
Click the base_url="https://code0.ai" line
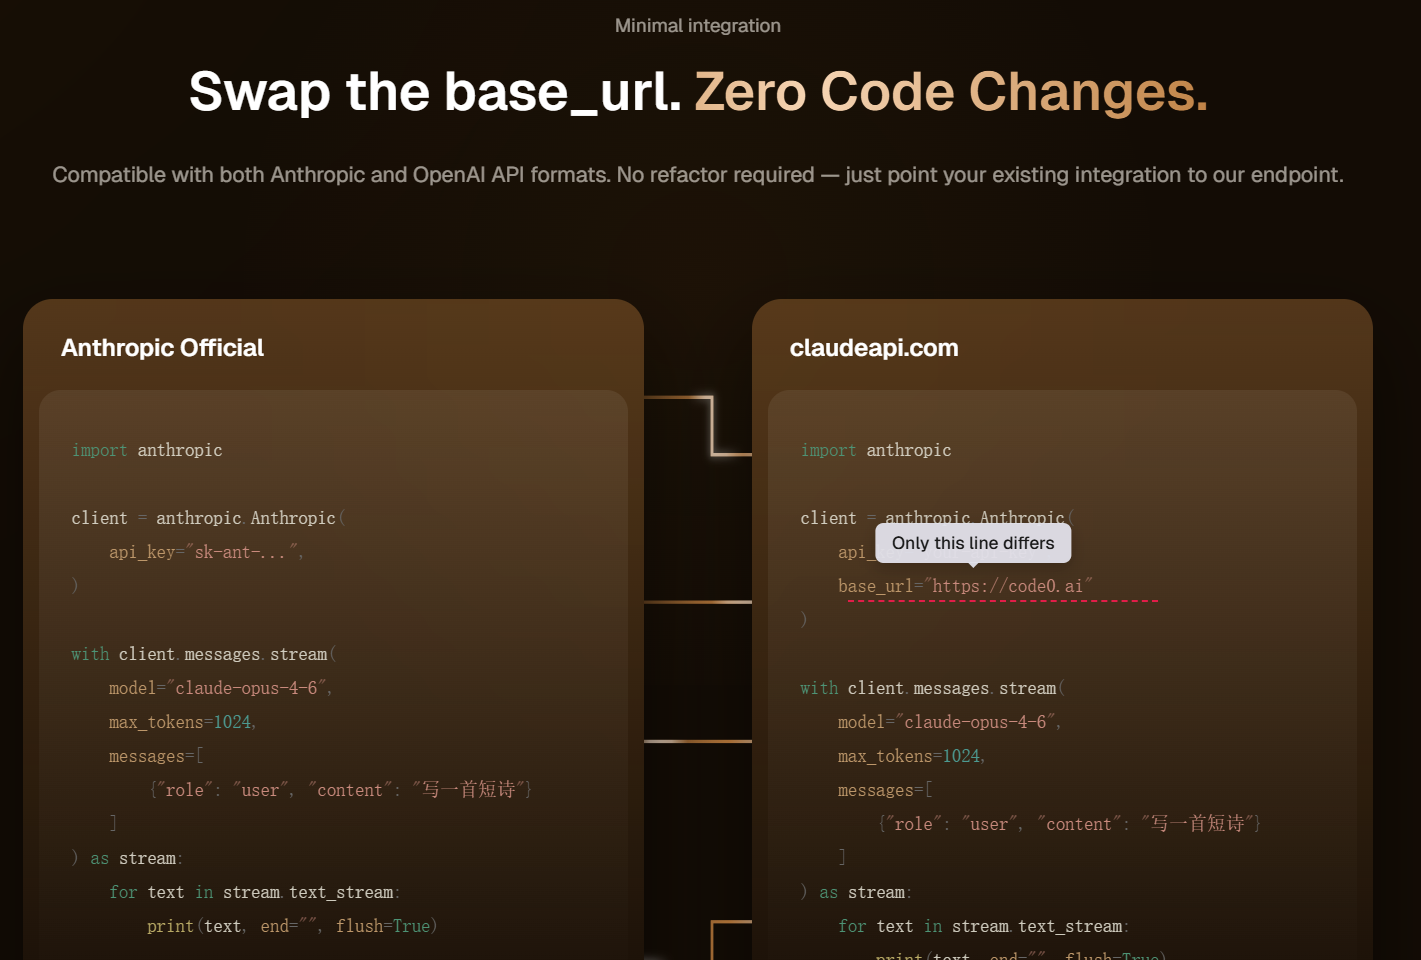point(965,586)
